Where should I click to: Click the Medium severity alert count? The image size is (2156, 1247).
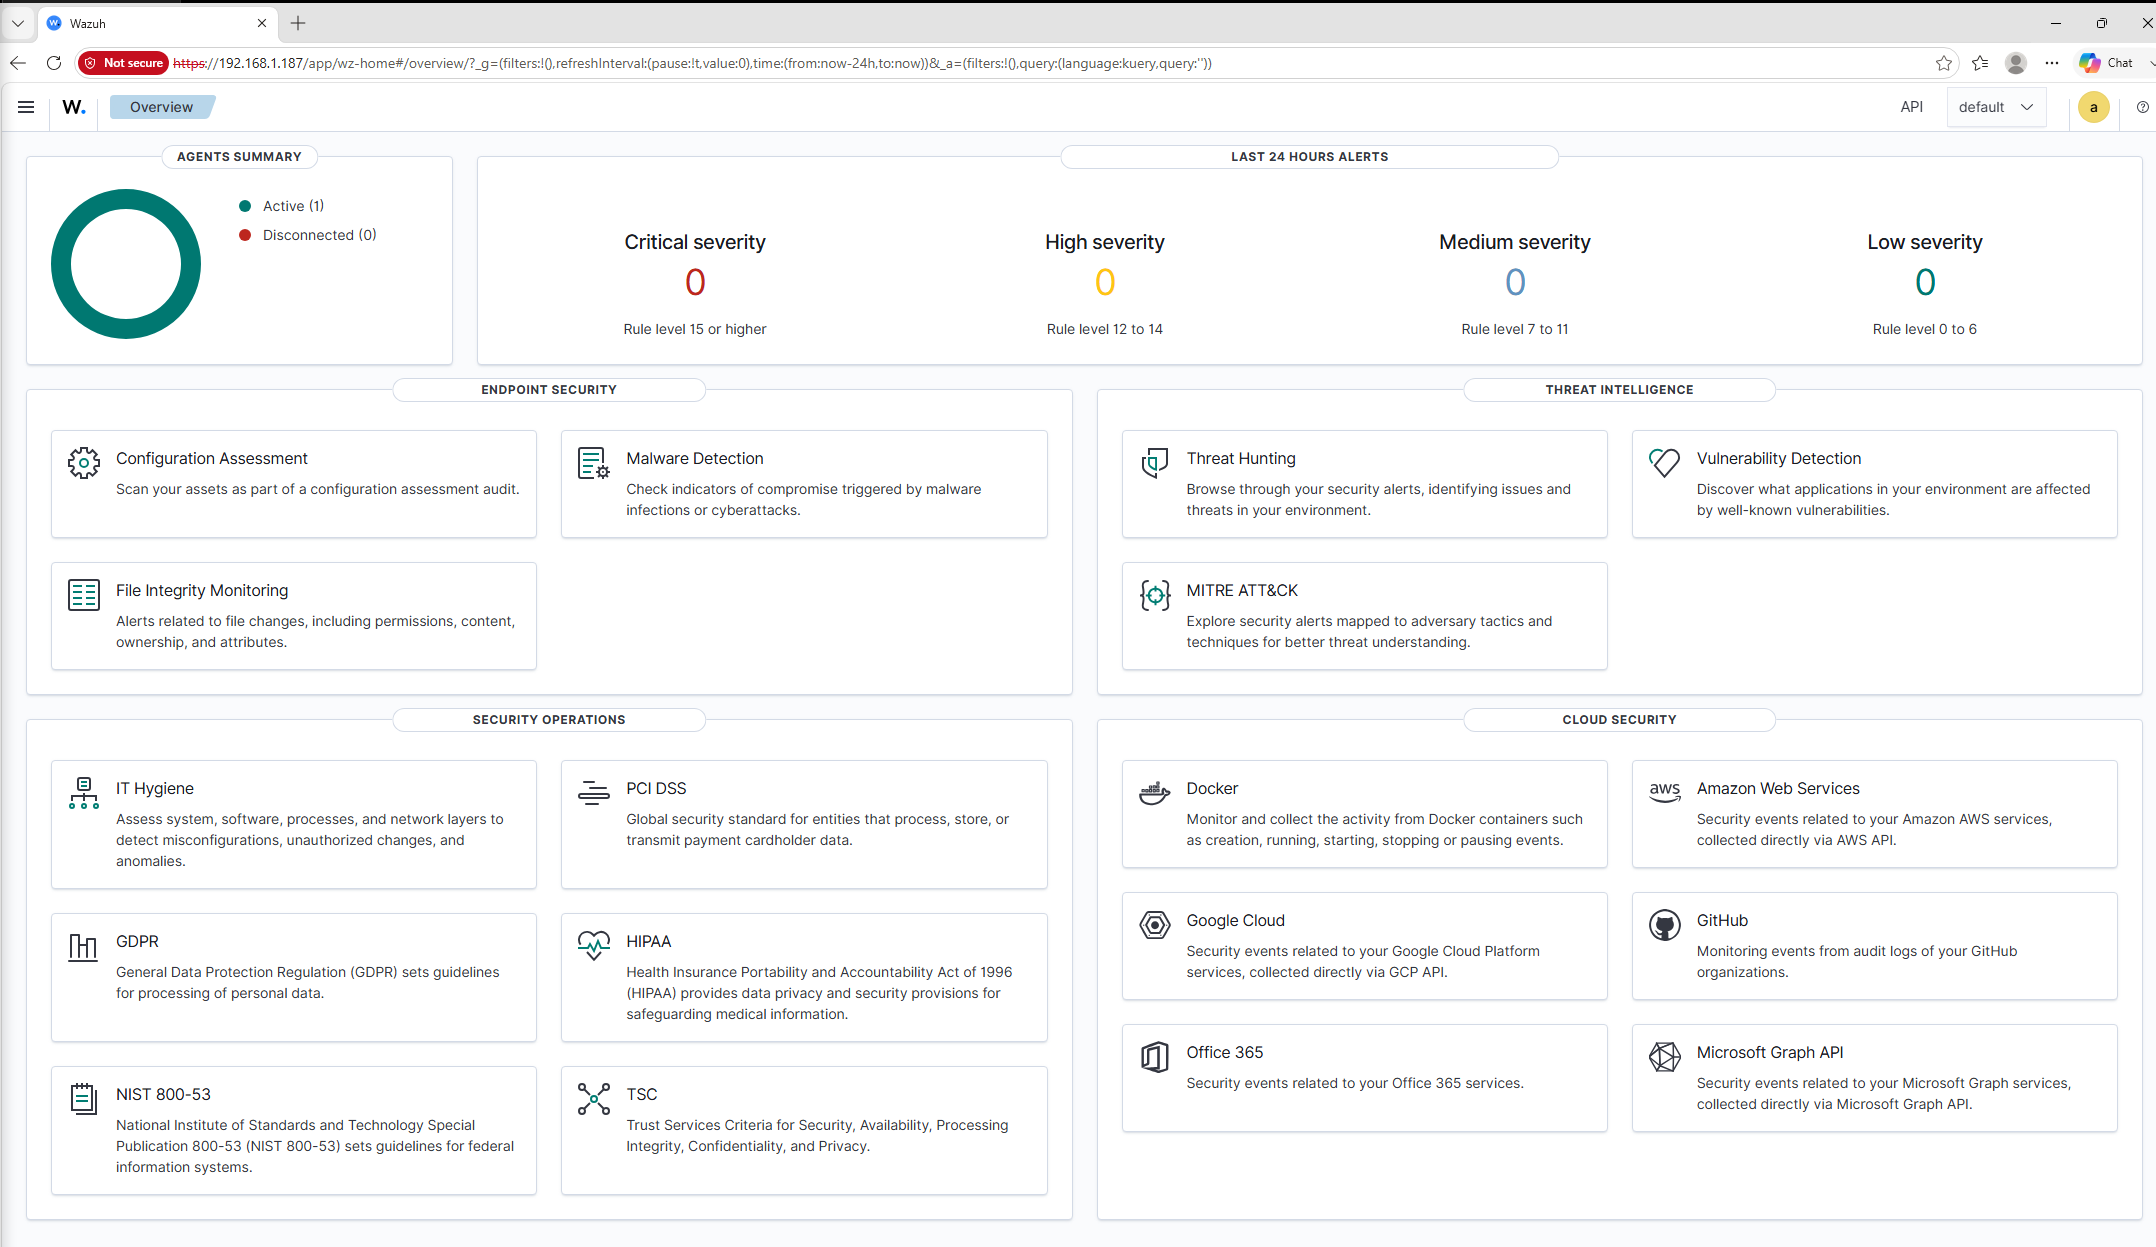tap(1515, 282)
